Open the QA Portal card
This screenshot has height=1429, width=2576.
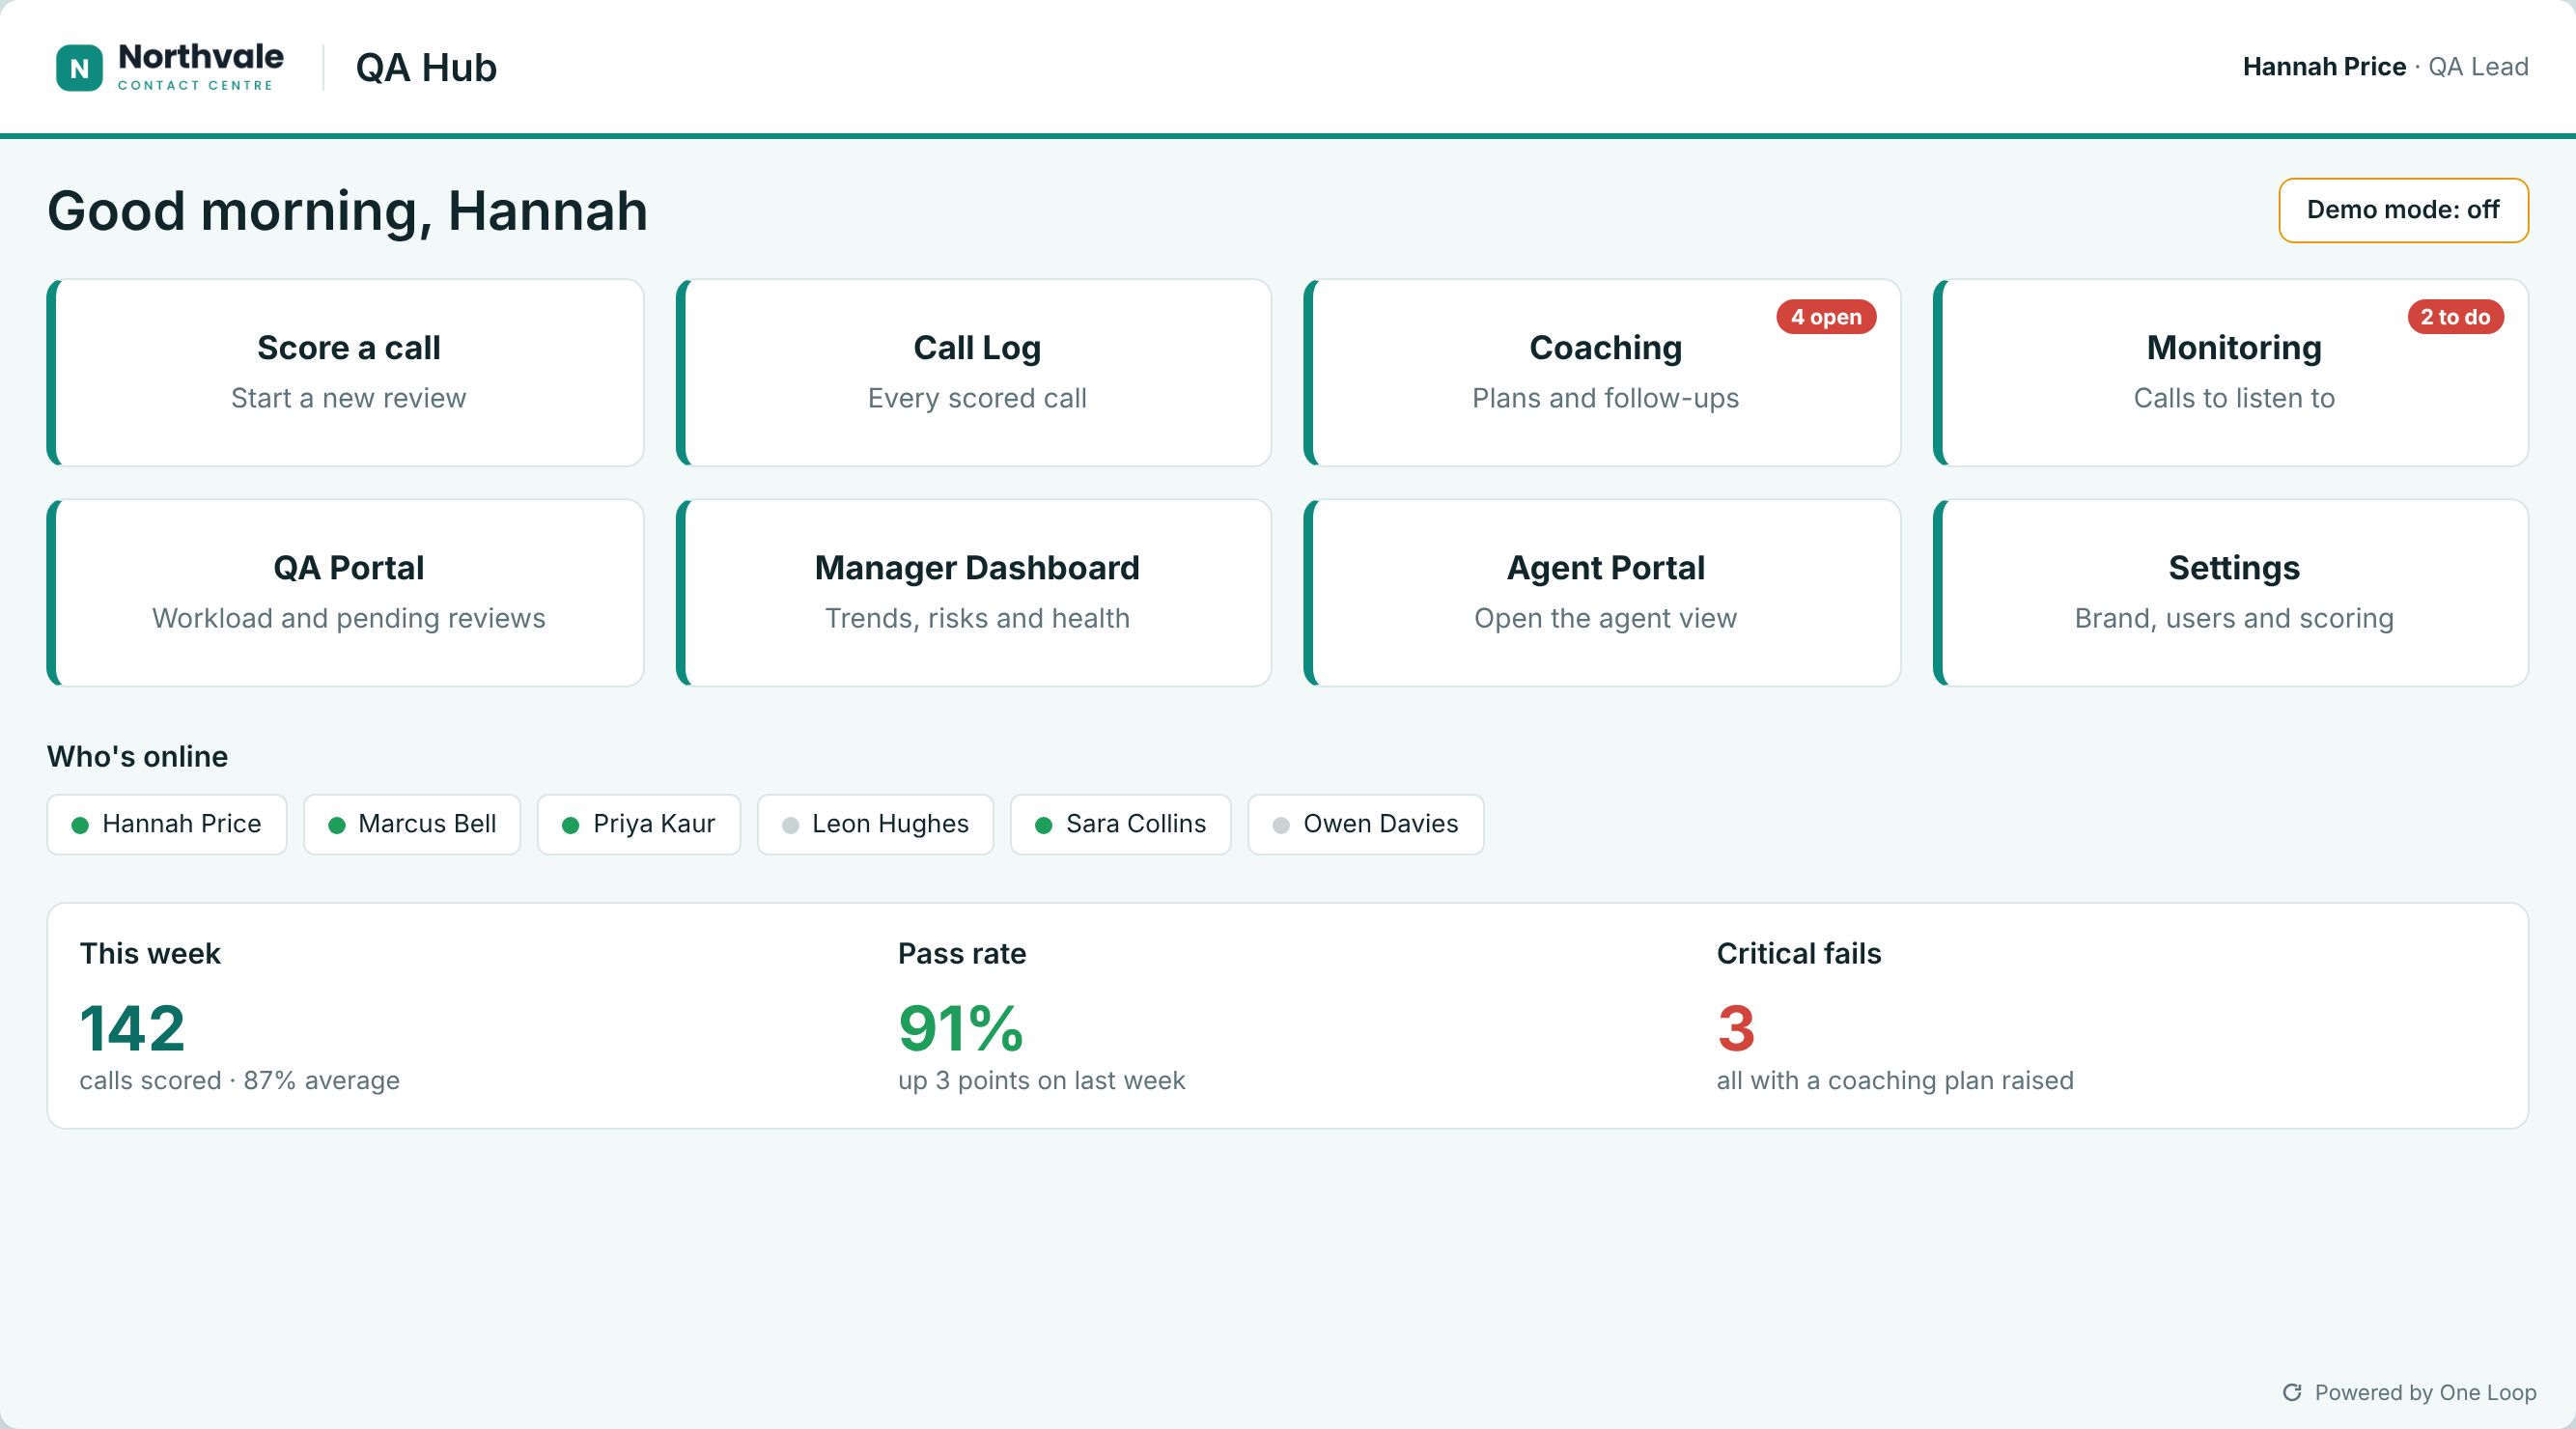pos(346,593)
